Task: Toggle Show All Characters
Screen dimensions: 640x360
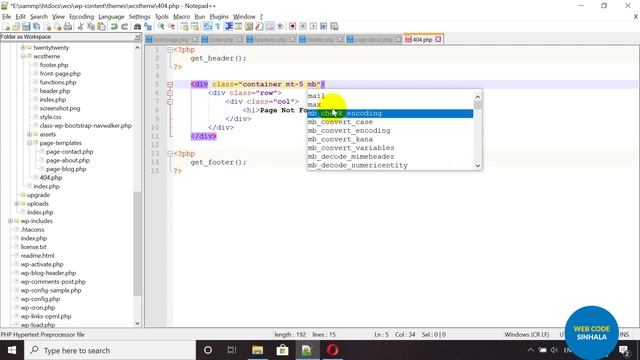Action: [x=217, y=27]
